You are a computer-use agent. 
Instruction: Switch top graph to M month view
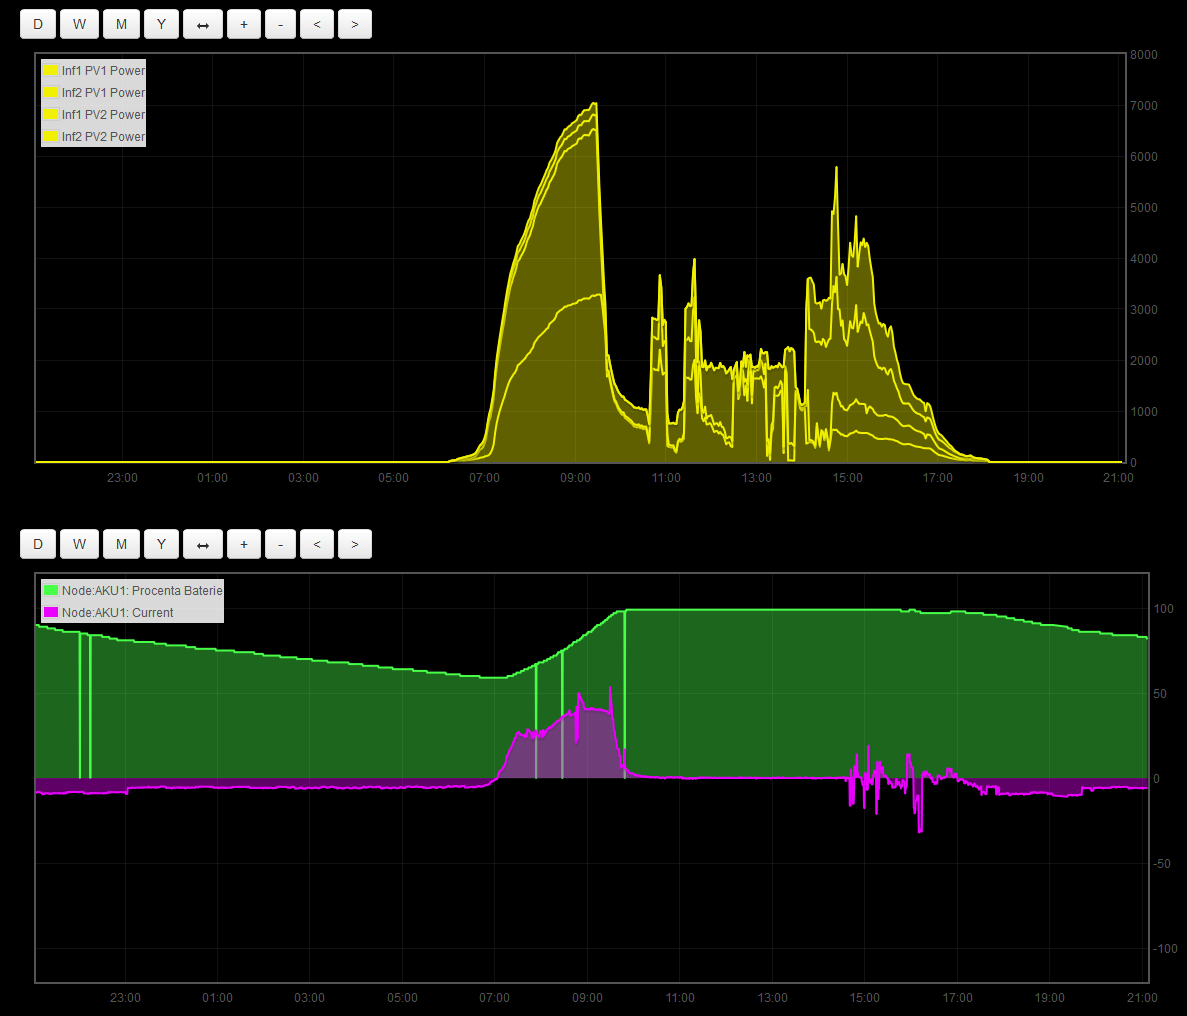tap(121, 24)
